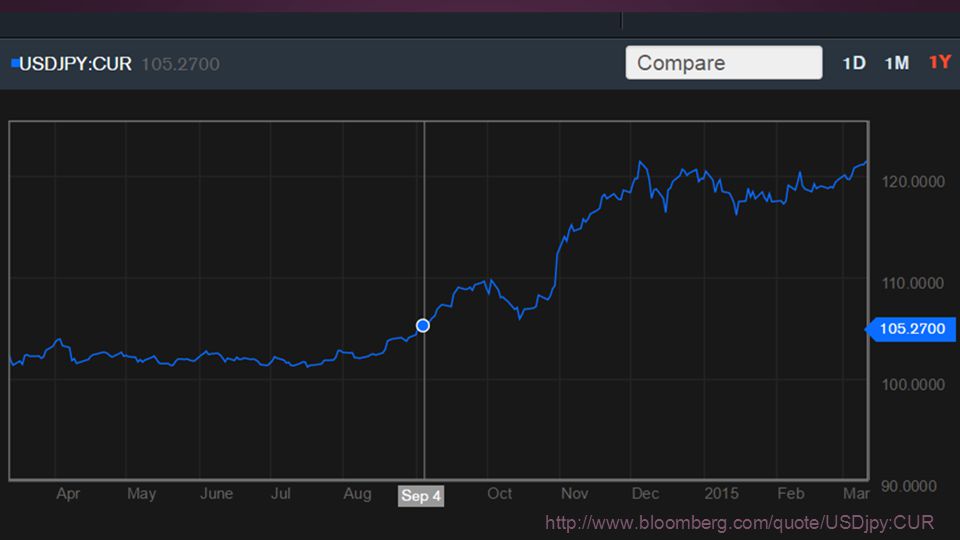Click the USDJPY:CUR ticker label

pyautogui.click(x=75, y=64)
